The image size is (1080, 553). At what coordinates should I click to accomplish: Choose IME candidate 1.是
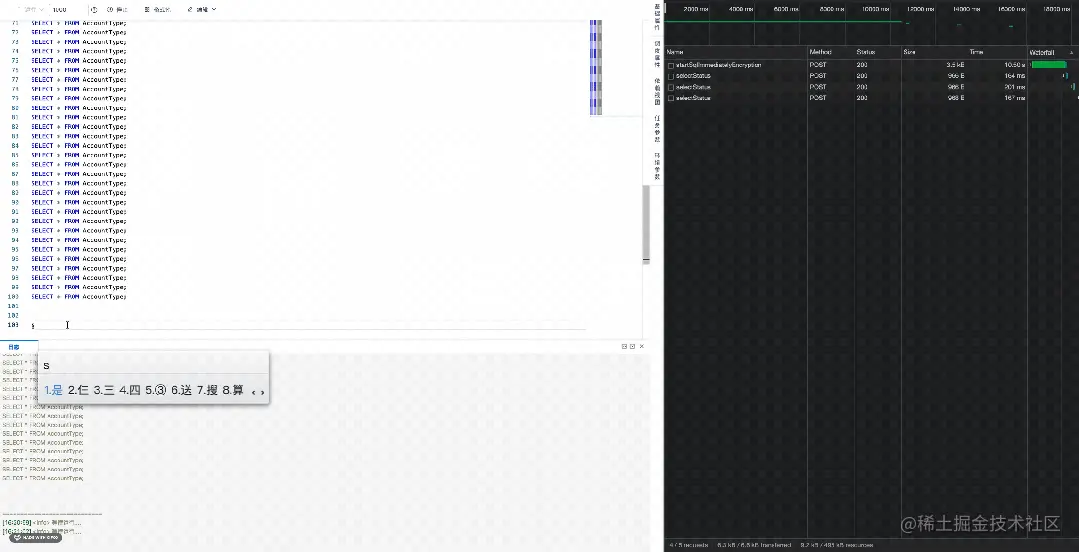[54, 390]
